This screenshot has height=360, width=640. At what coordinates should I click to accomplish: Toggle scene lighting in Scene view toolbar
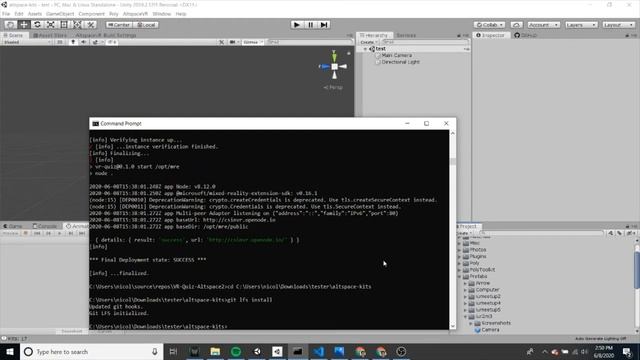[73, 42]
